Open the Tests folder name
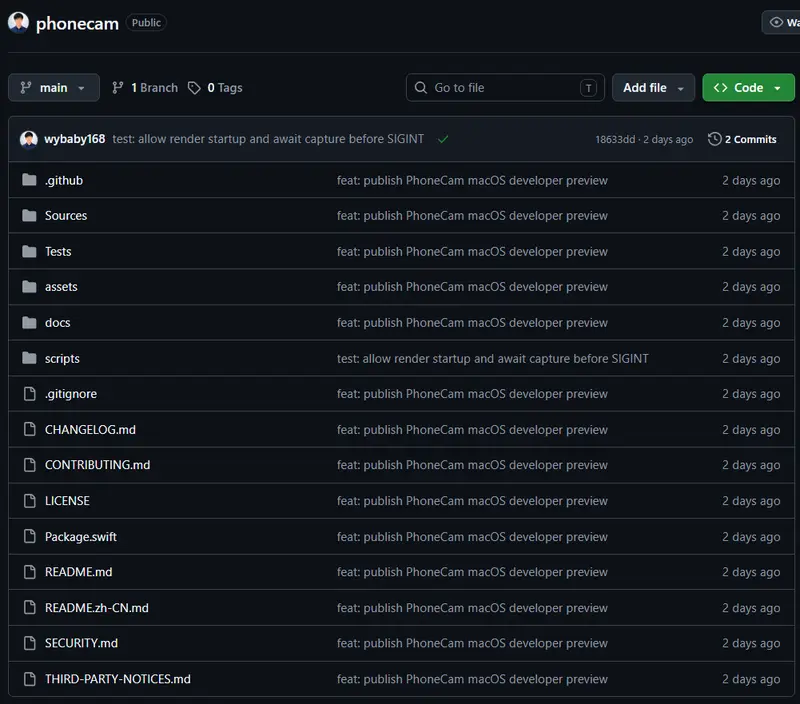Image resolution: width=800 pixels, height=704 pixels. pyautogui.click(x=58, y=252)
